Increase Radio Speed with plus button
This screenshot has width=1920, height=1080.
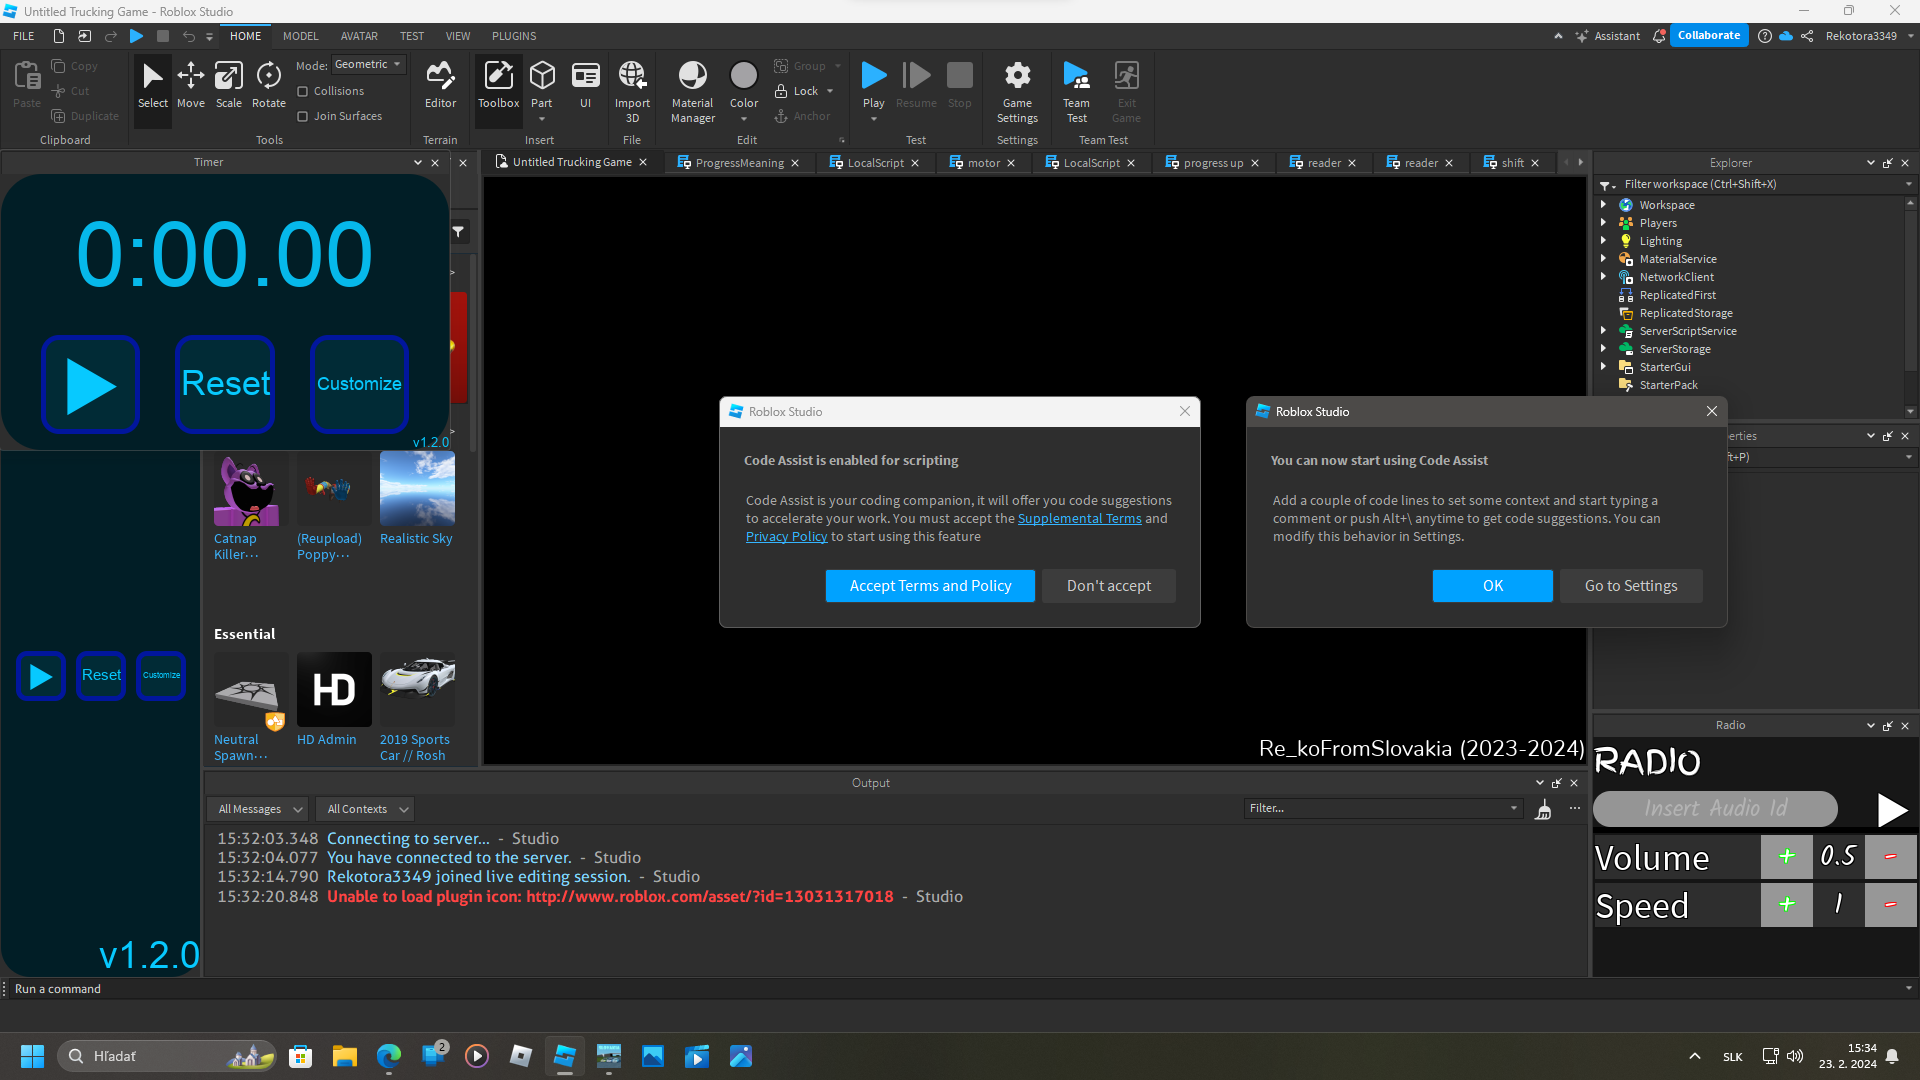(x=1787, y=904)
